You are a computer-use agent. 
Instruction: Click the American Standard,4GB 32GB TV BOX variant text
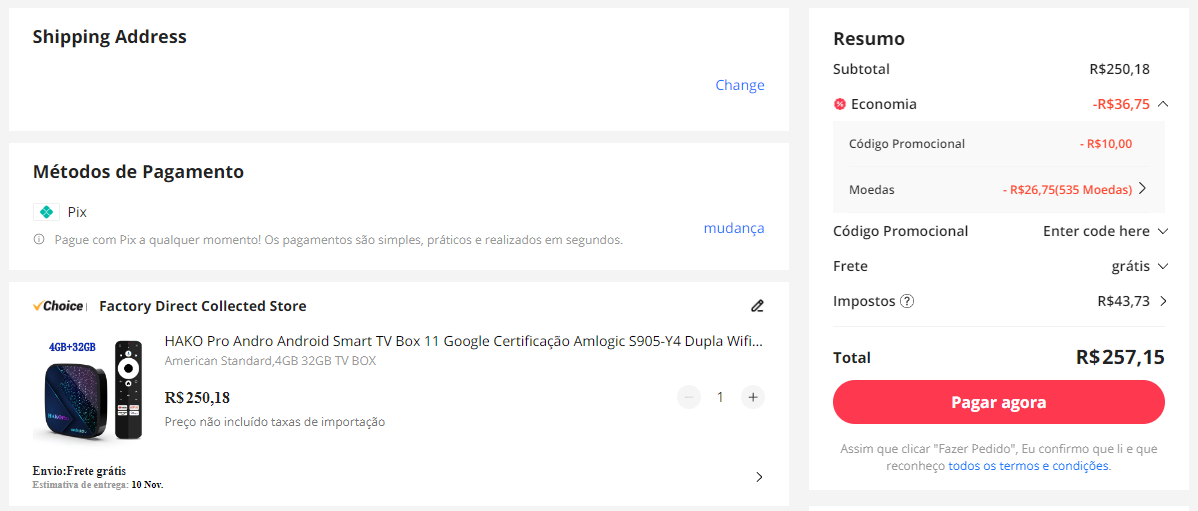270,361
